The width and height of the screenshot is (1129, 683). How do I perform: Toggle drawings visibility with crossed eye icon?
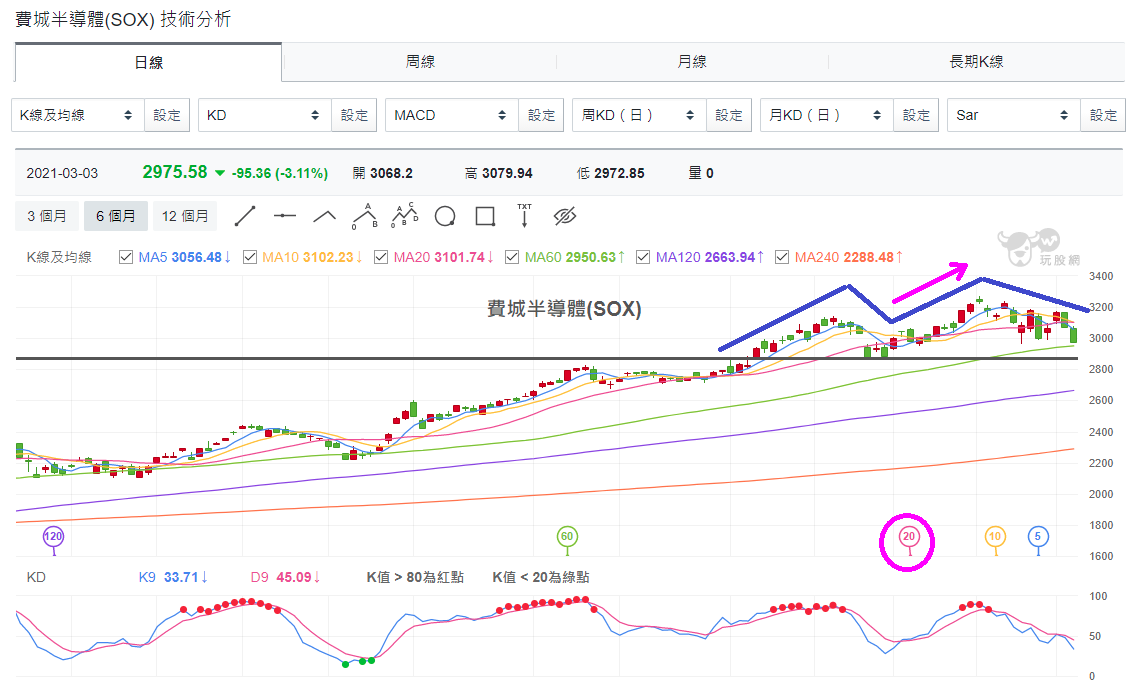coord(565,216)
